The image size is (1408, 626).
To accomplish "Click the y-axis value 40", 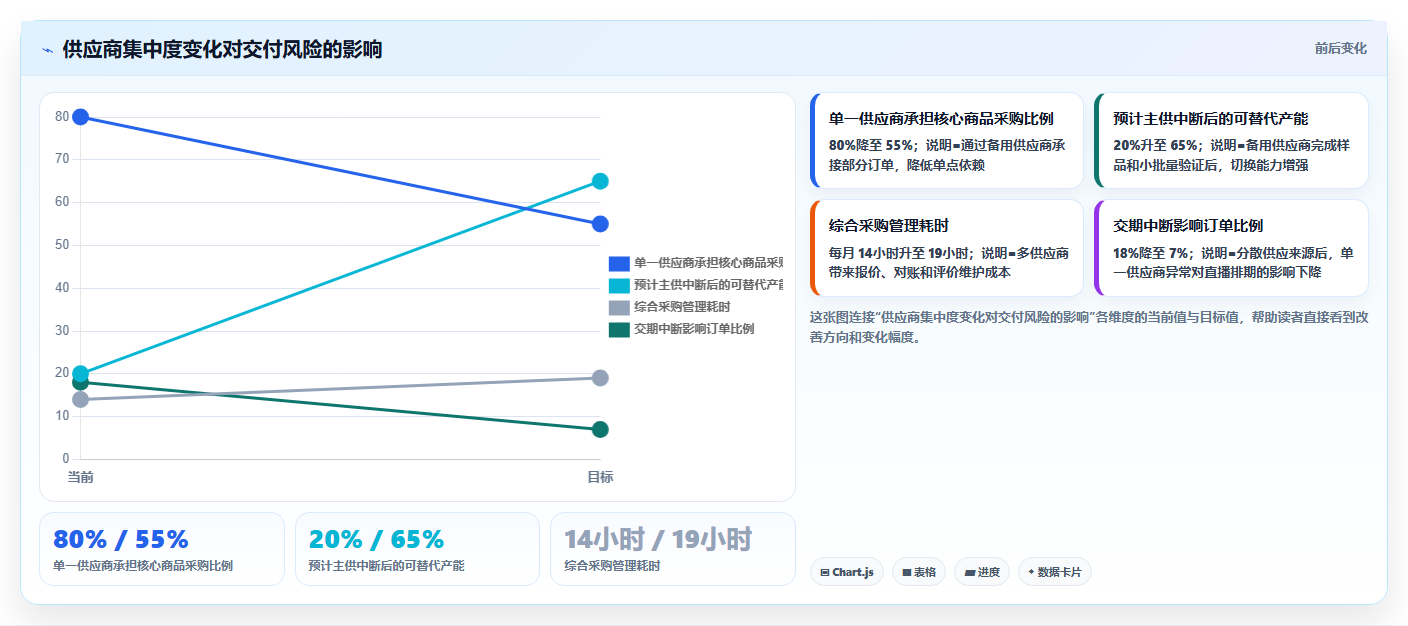I will point(62,288).
